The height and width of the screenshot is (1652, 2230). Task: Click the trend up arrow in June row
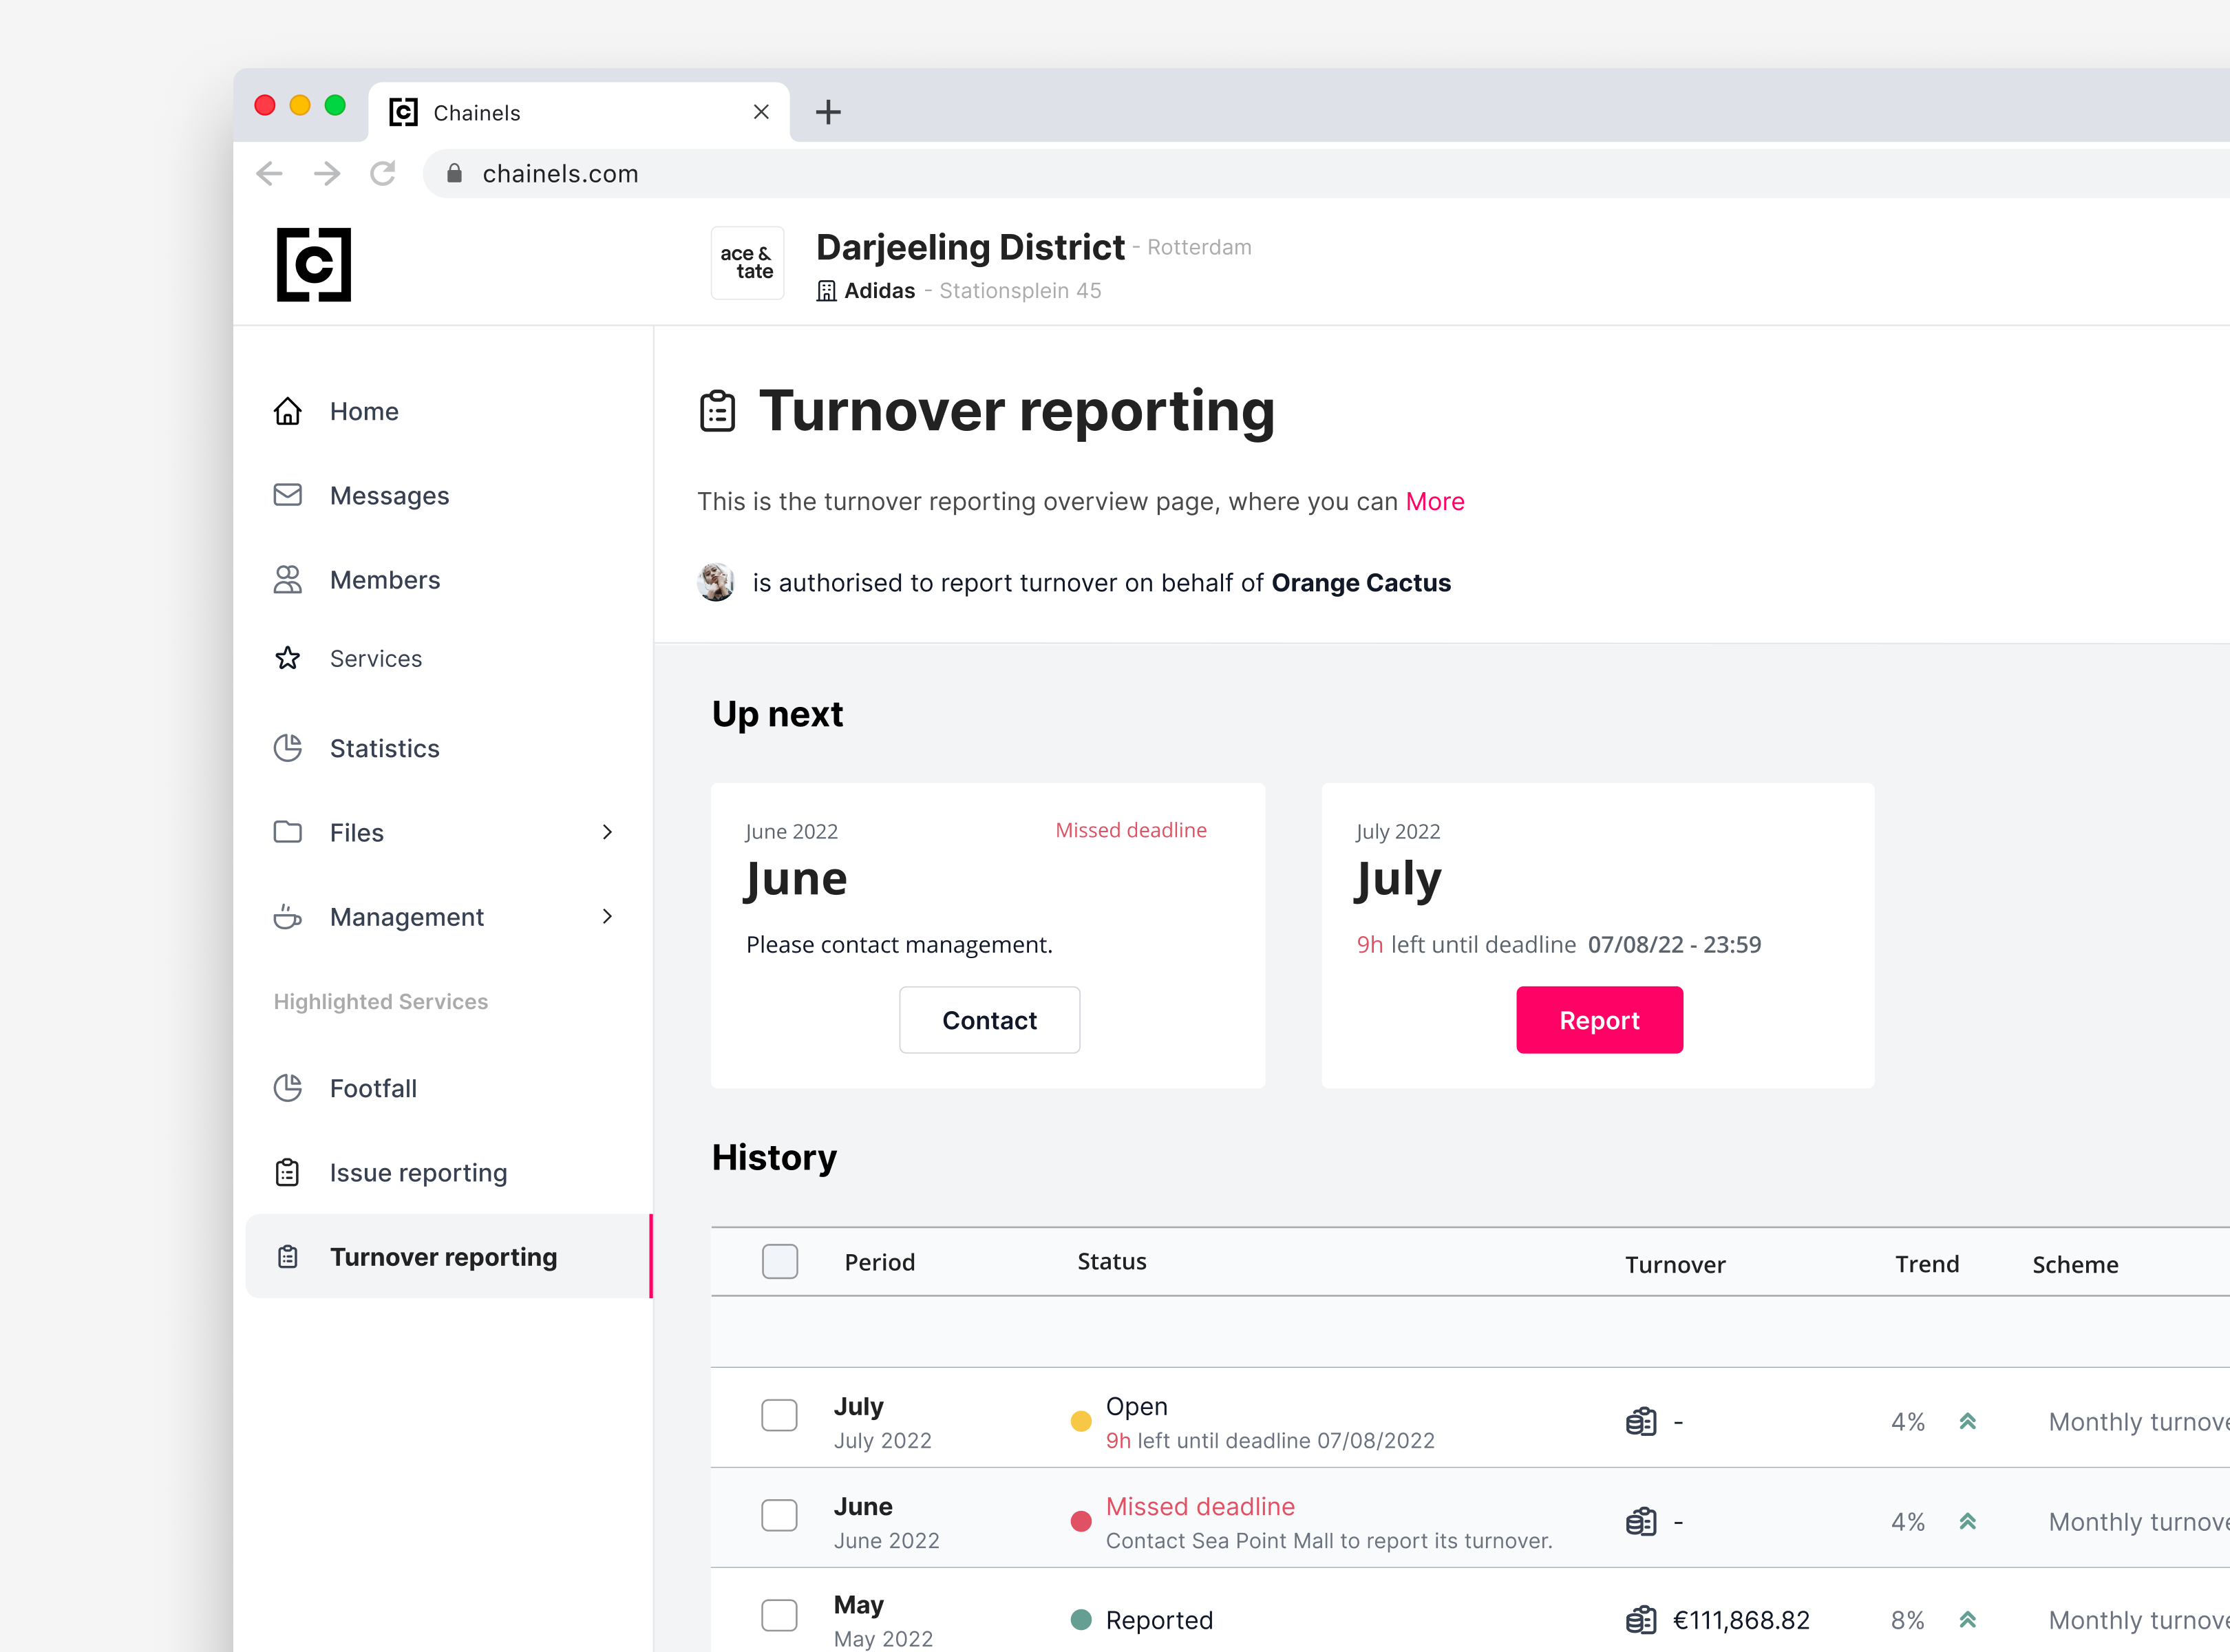click(1967, 1521)
